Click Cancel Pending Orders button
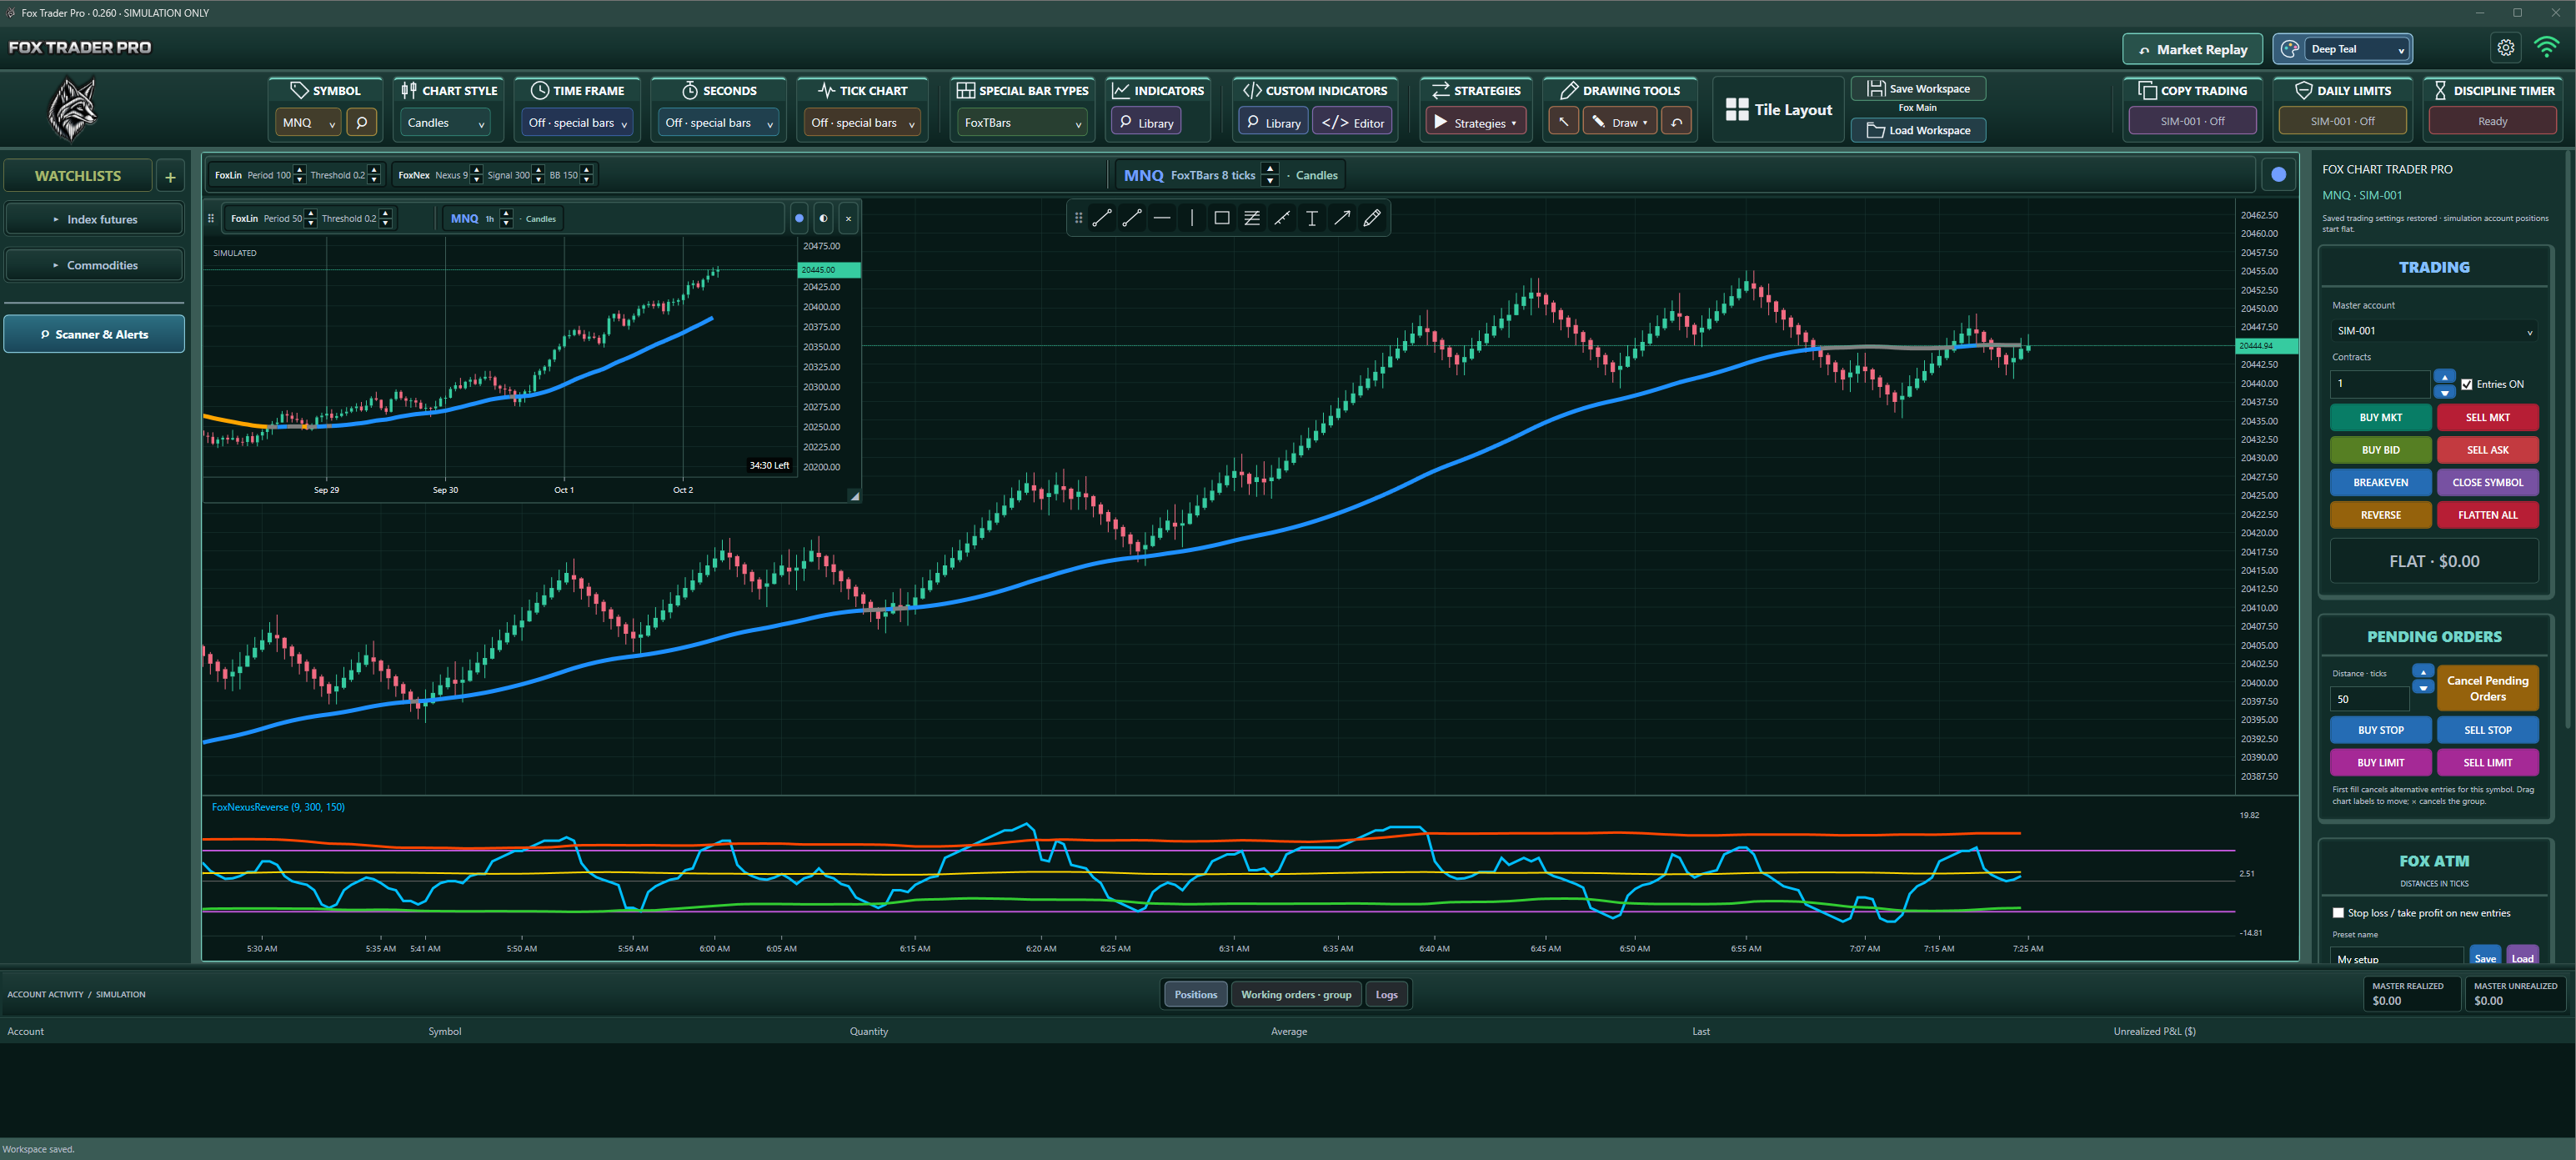The image size is (2576, 1160). tap(2487, 688)
